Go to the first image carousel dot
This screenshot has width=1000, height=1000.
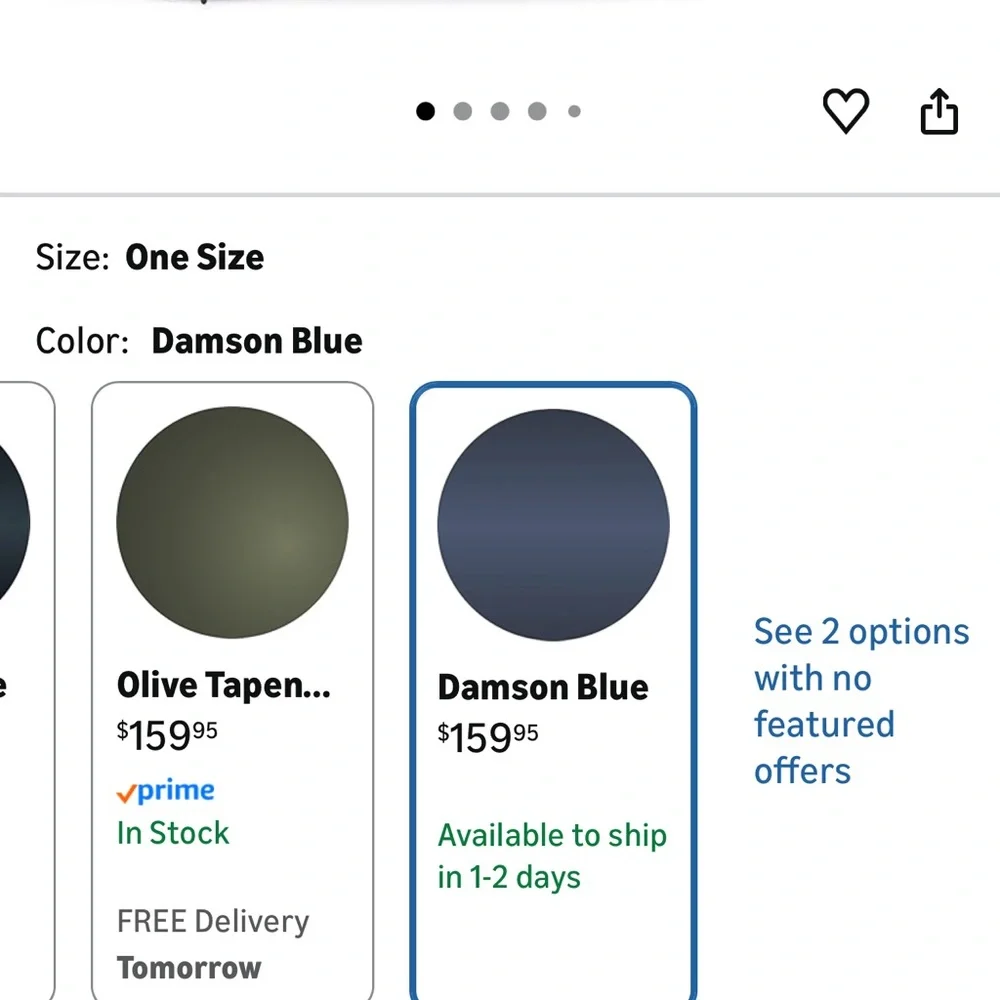pos(425,111)
